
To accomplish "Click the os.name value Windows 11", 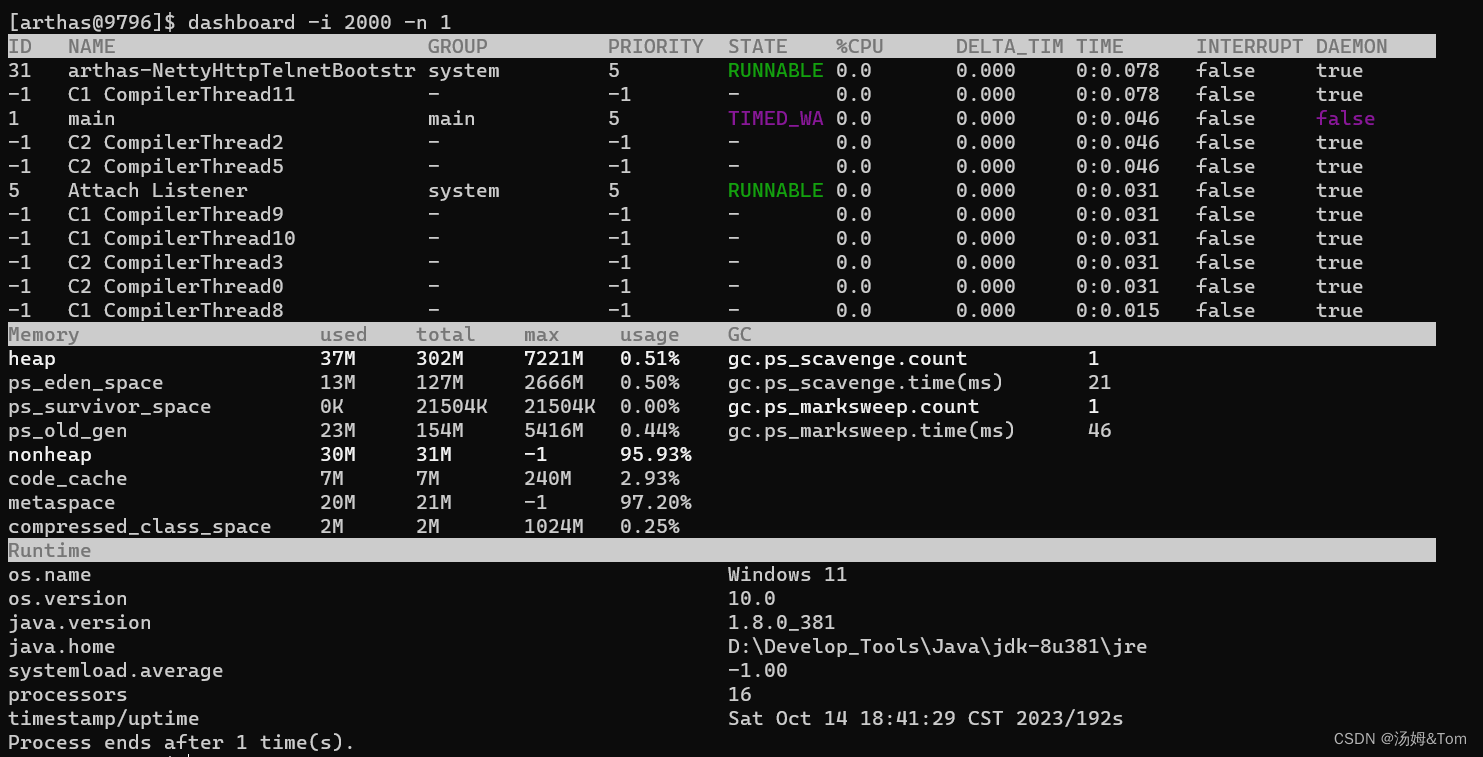I will 787,574.
